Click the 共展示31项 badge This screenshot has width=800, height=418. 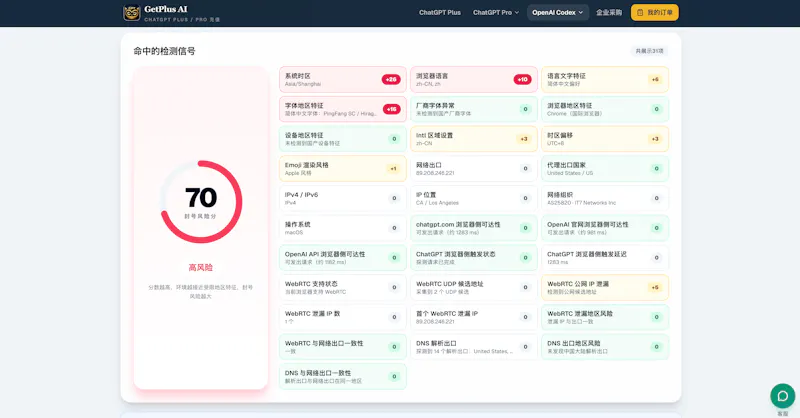pos(649,51)
